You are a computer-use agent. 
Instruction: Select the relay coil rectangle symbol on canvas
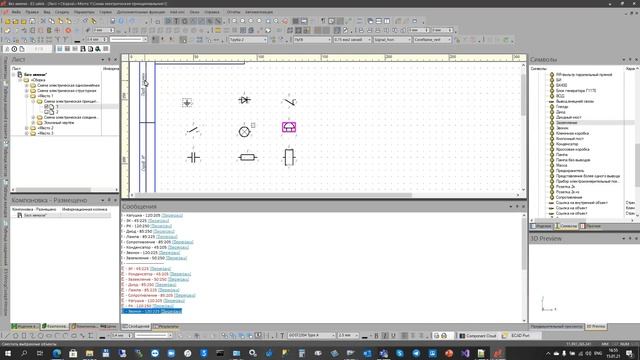pos(289,157)
